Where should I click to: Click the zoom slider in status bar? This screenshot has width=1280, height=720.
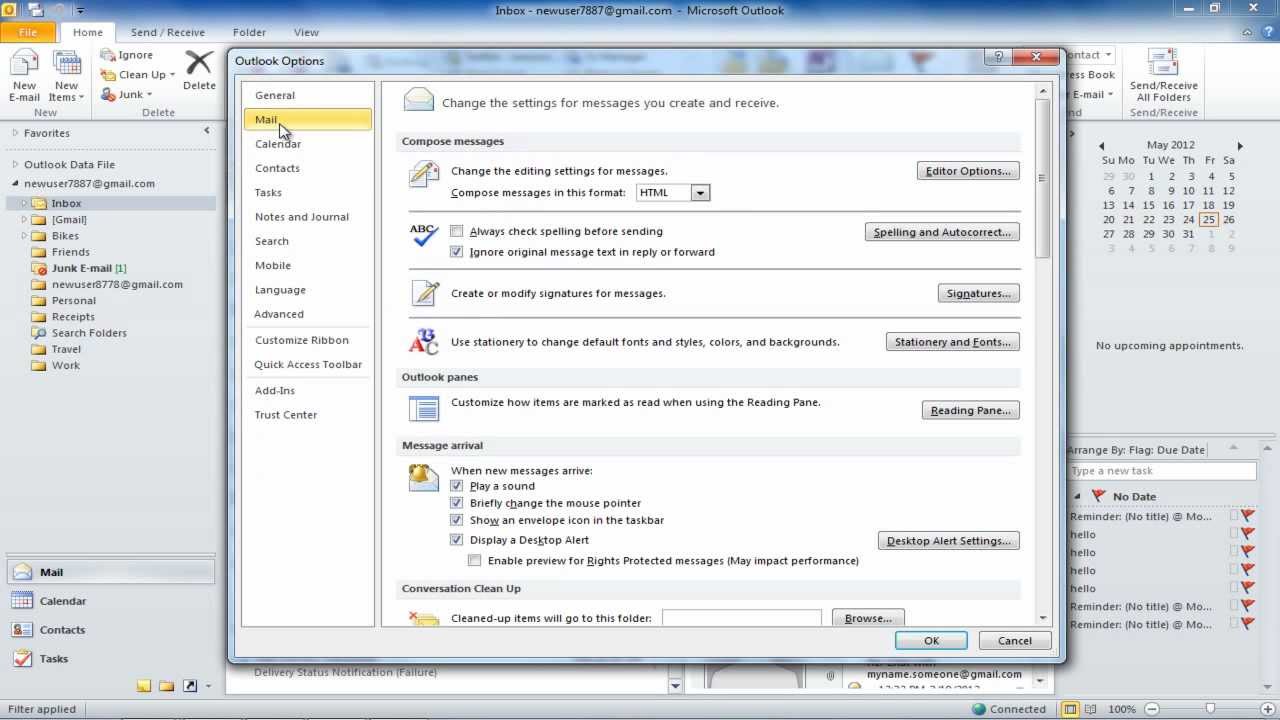pos(1210,709)
